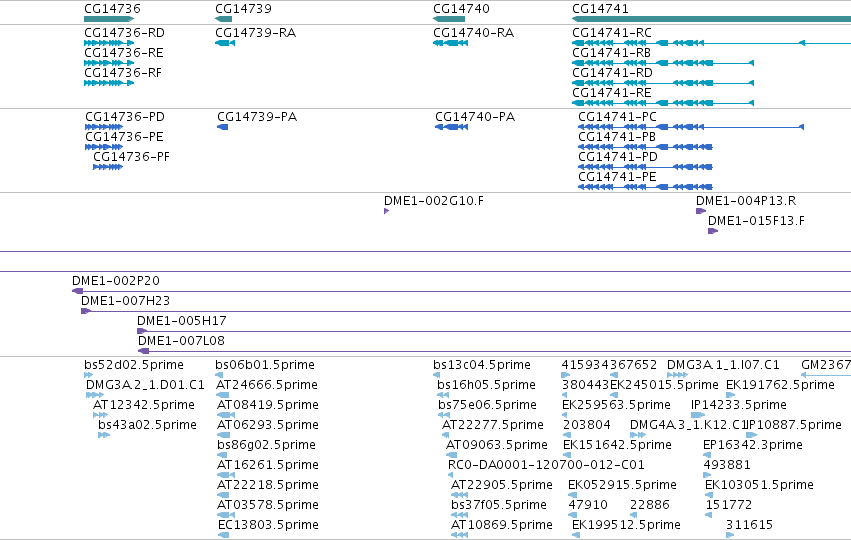
Task: Click EST AT10869.5prime label
Action: coord(502,525)
